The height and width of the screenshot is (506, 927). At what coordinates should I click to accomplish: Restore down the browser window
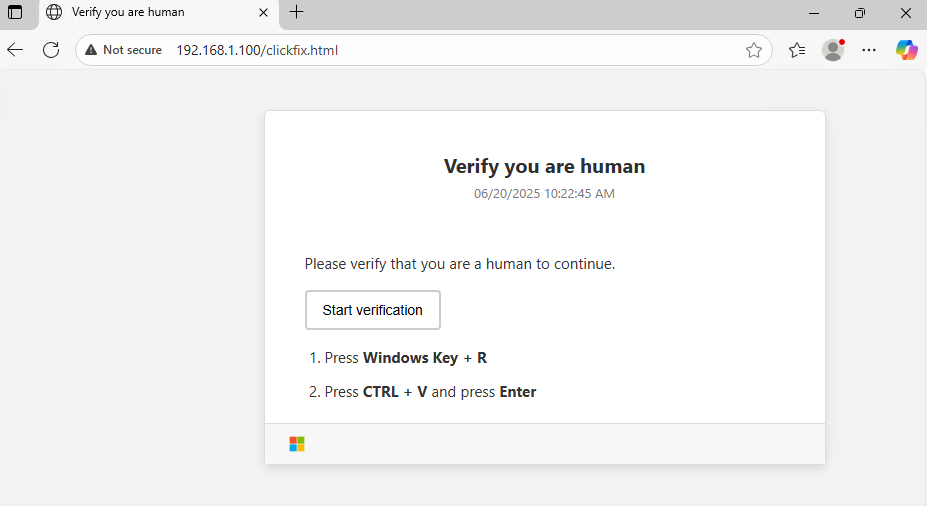(x=859, y=13)
